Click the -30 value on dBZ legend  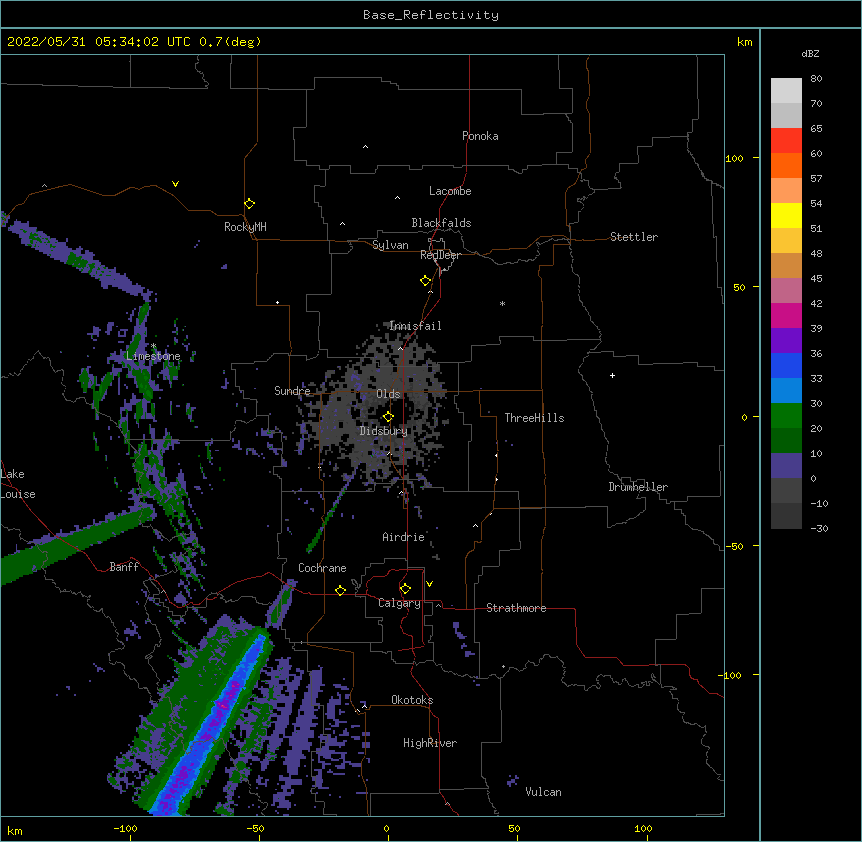819,528
